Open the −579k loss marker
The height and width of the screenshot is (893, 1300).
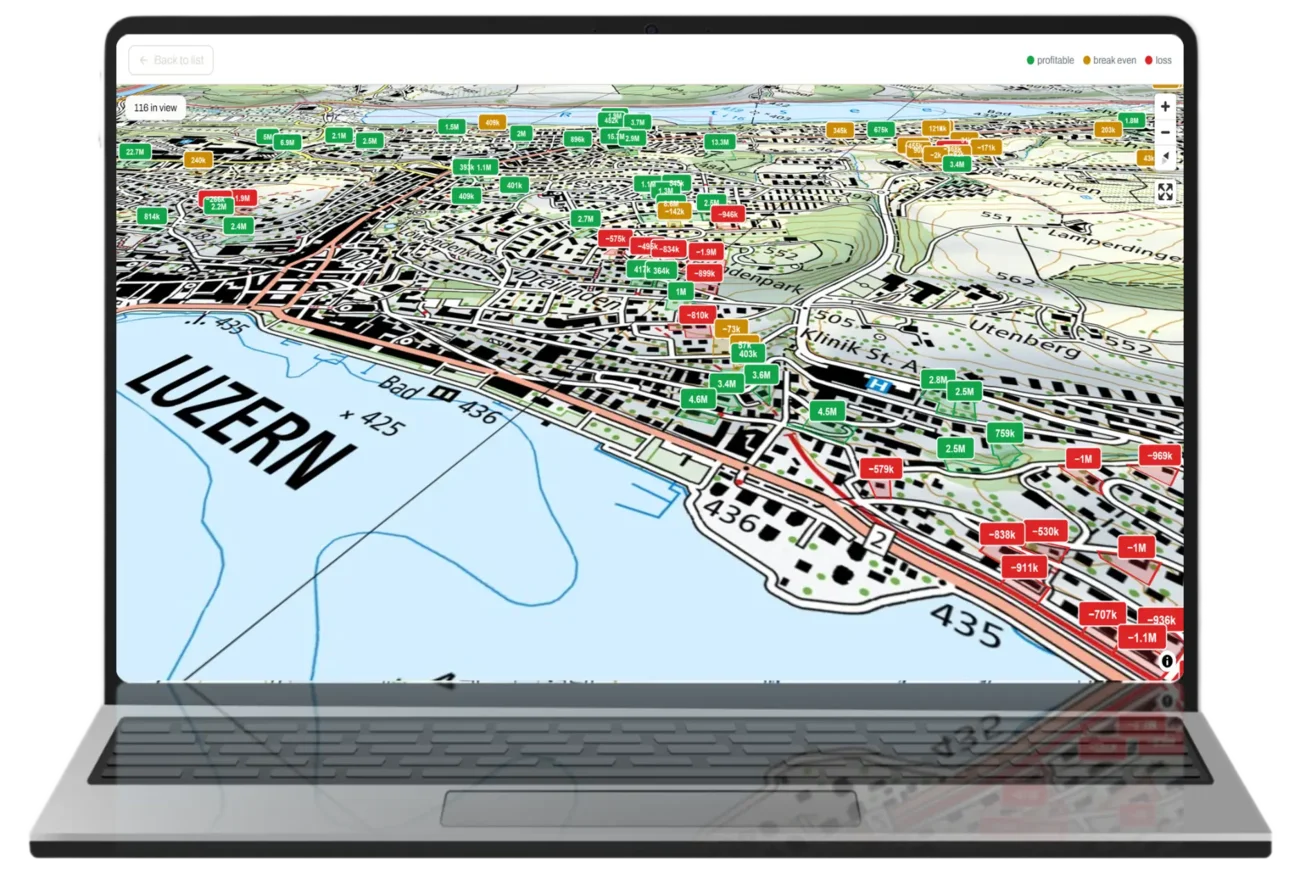point(881,469)
